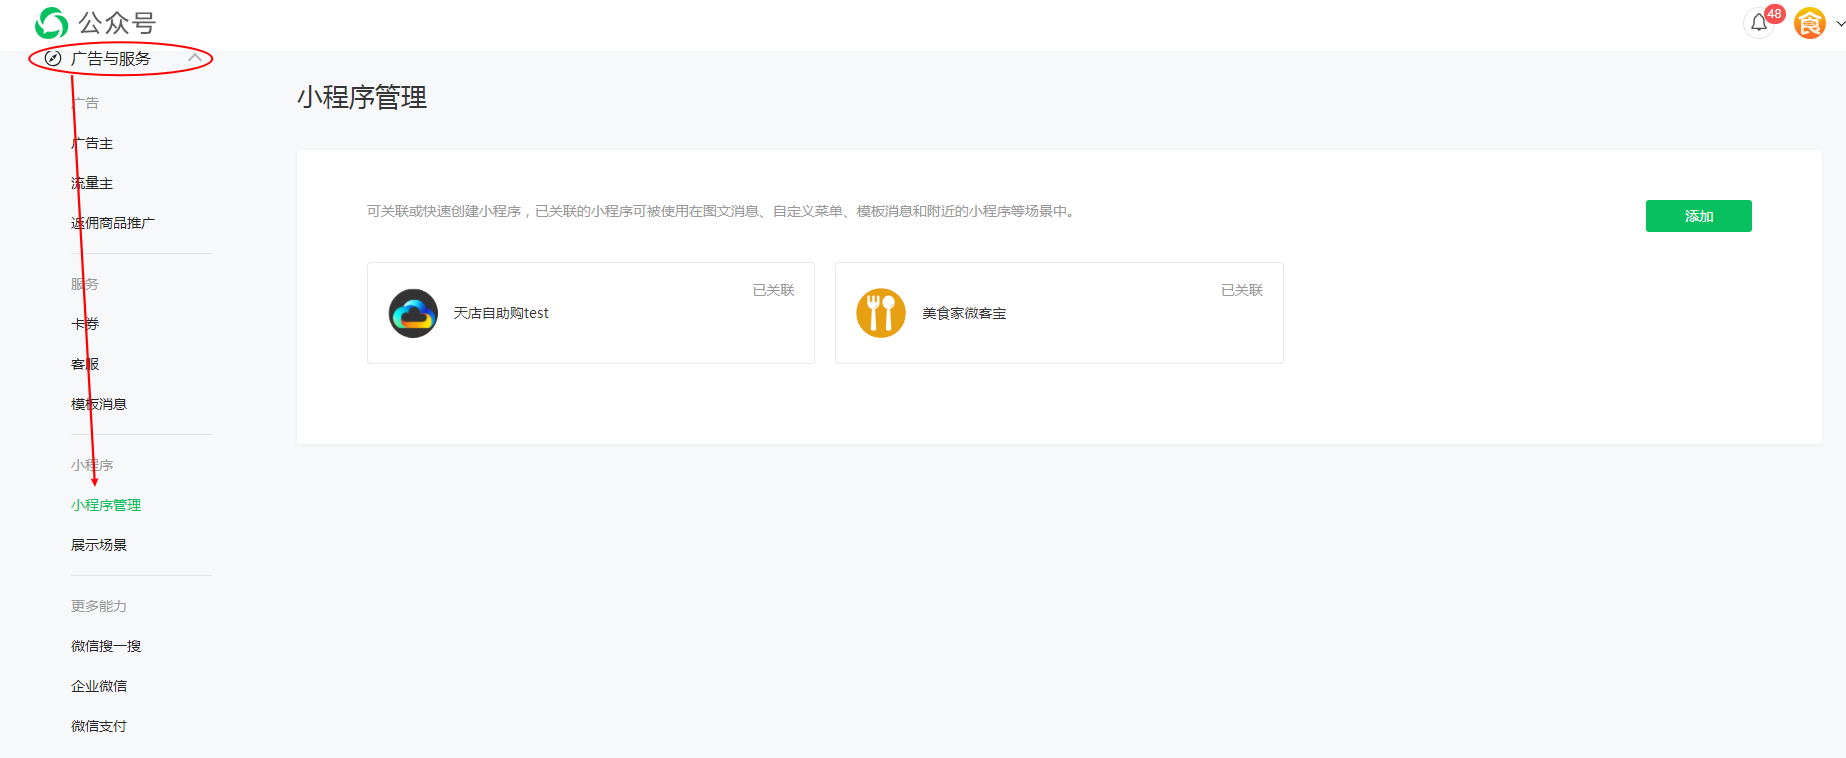This screenshot has height=758, width=1846.
Task: Click the 广告与服务 section header text
Action: pyautogui.click(x=111, y=59)
